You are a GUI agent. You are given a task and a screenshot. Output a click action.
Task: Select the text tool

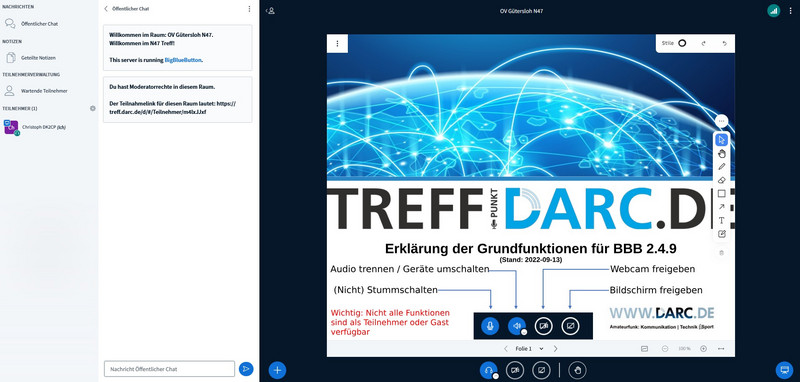721,220
